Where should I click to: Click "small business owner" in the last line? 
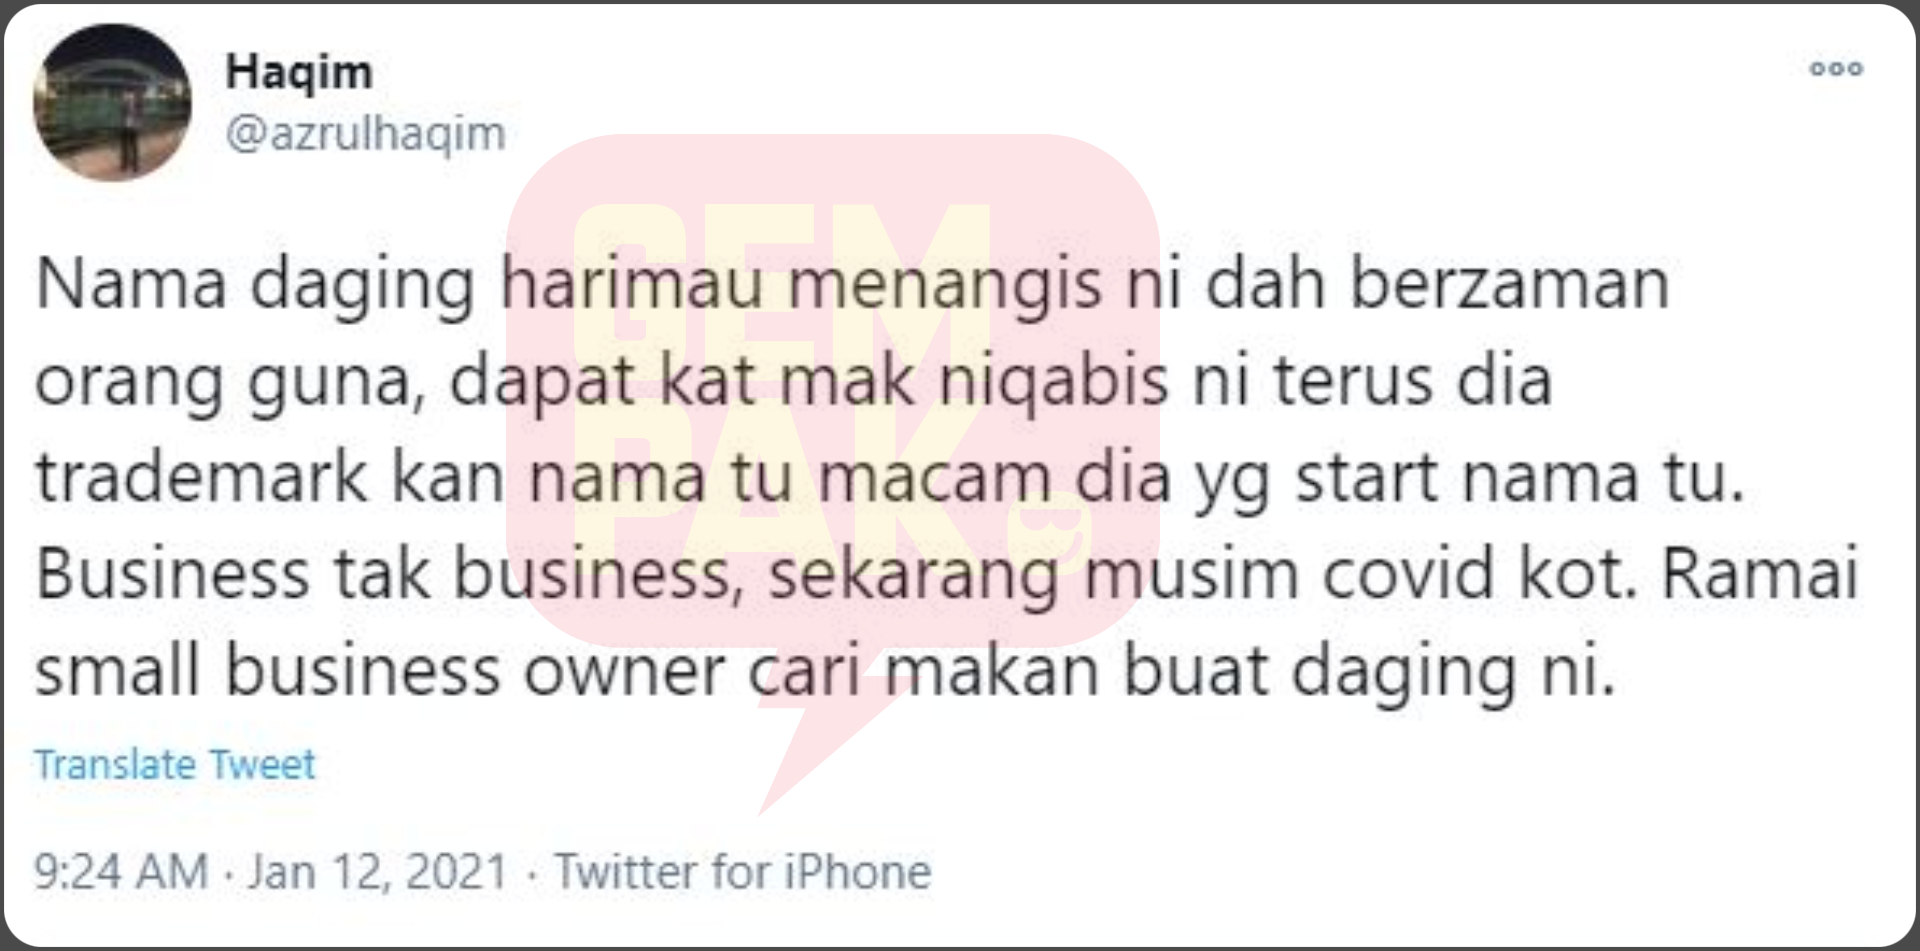[380, 671]
